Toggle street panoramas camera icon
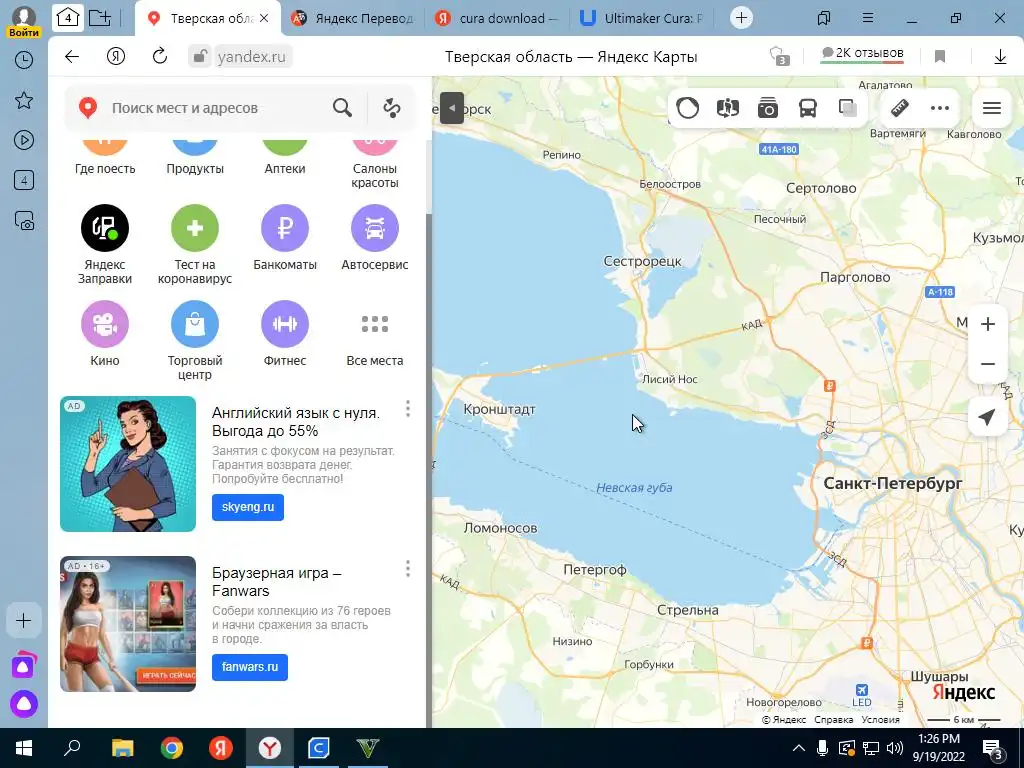 768,108
